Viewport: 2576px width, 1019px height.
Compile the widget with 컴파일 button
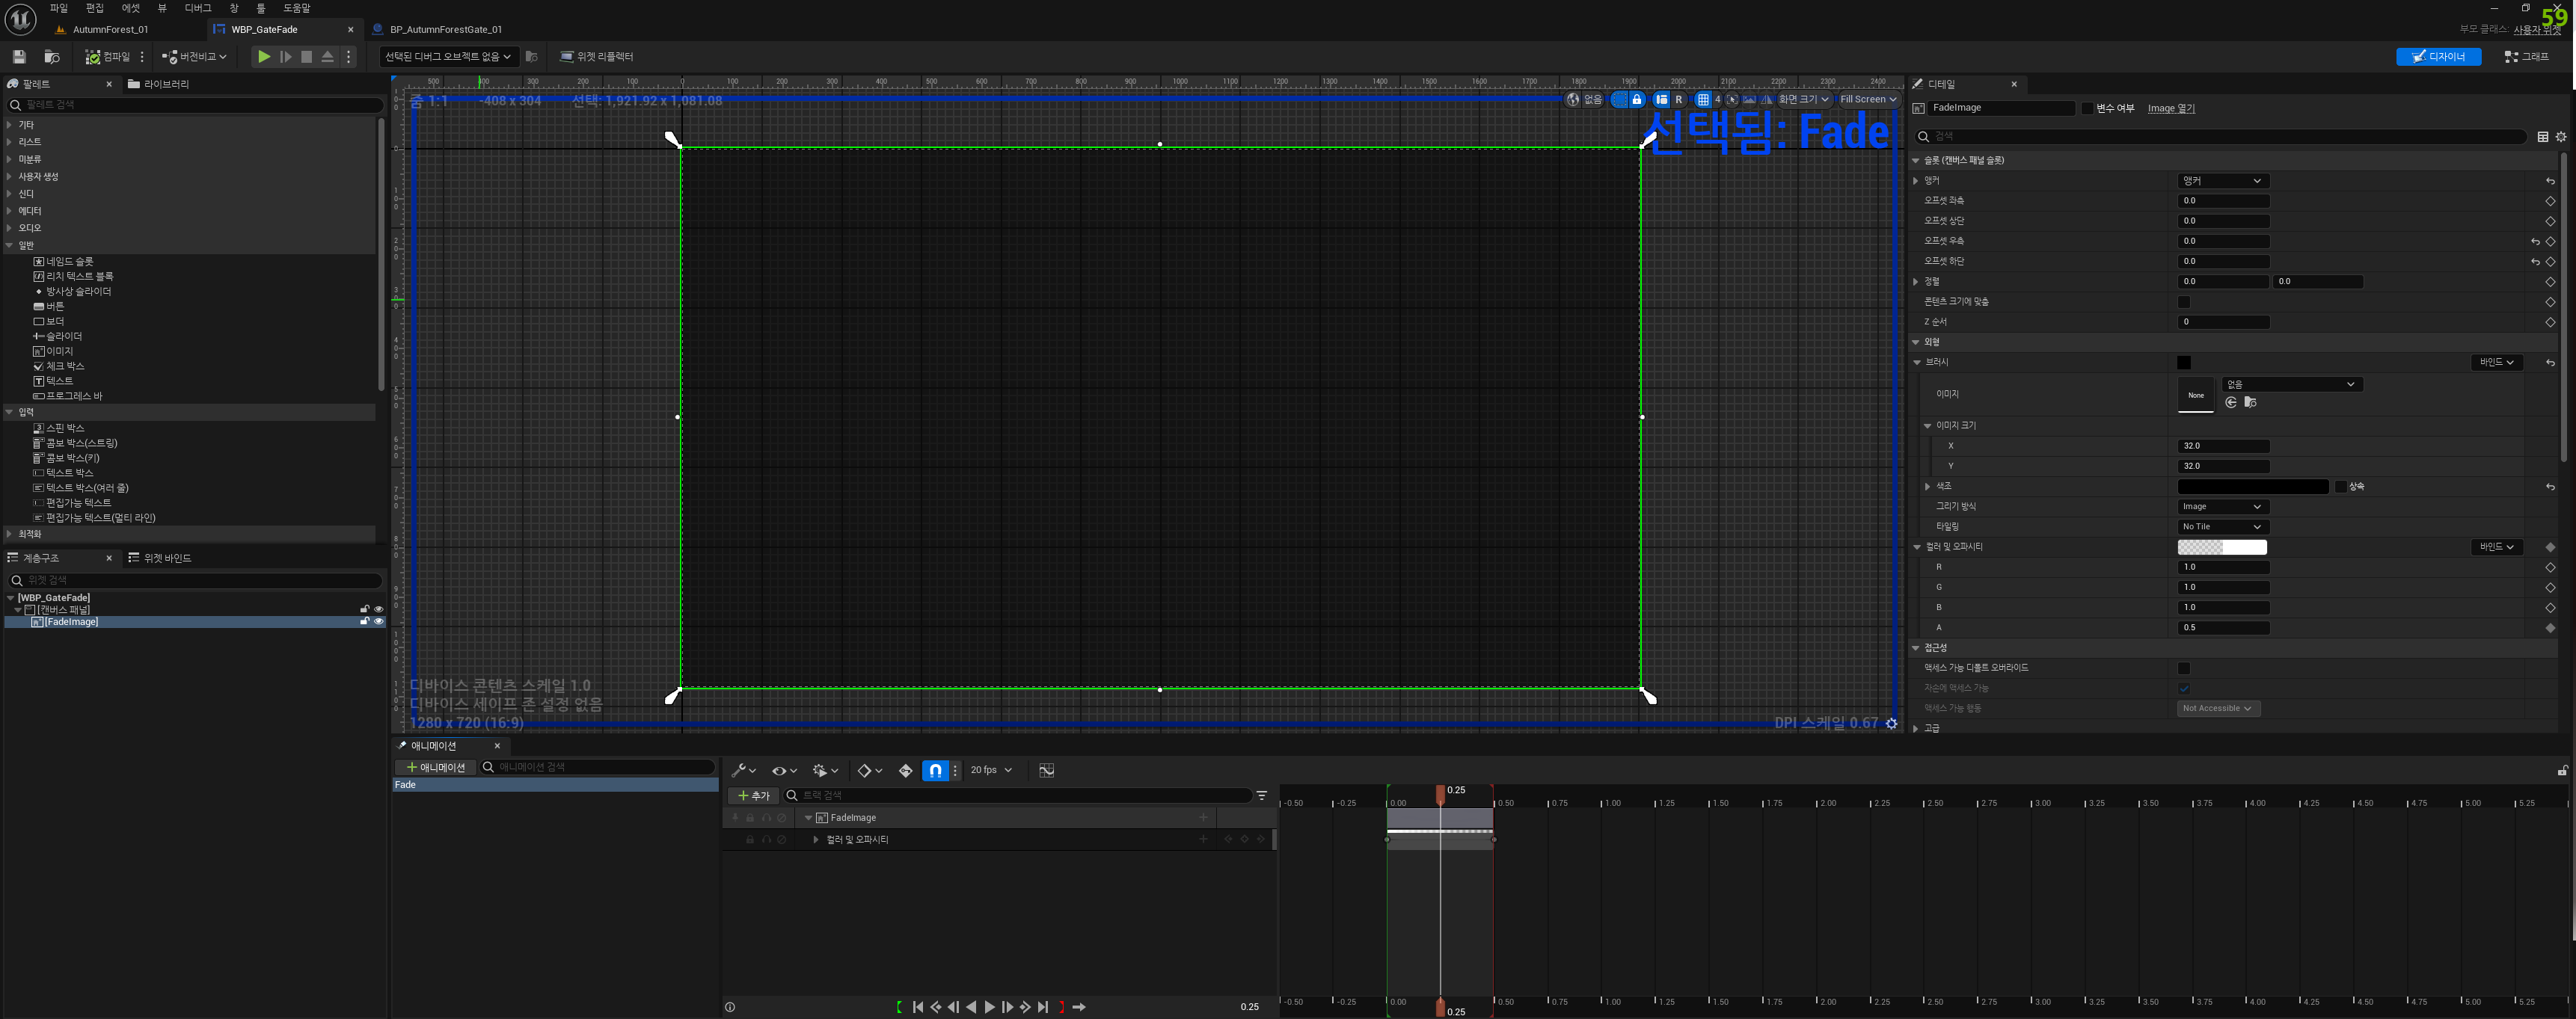point(108,57)
